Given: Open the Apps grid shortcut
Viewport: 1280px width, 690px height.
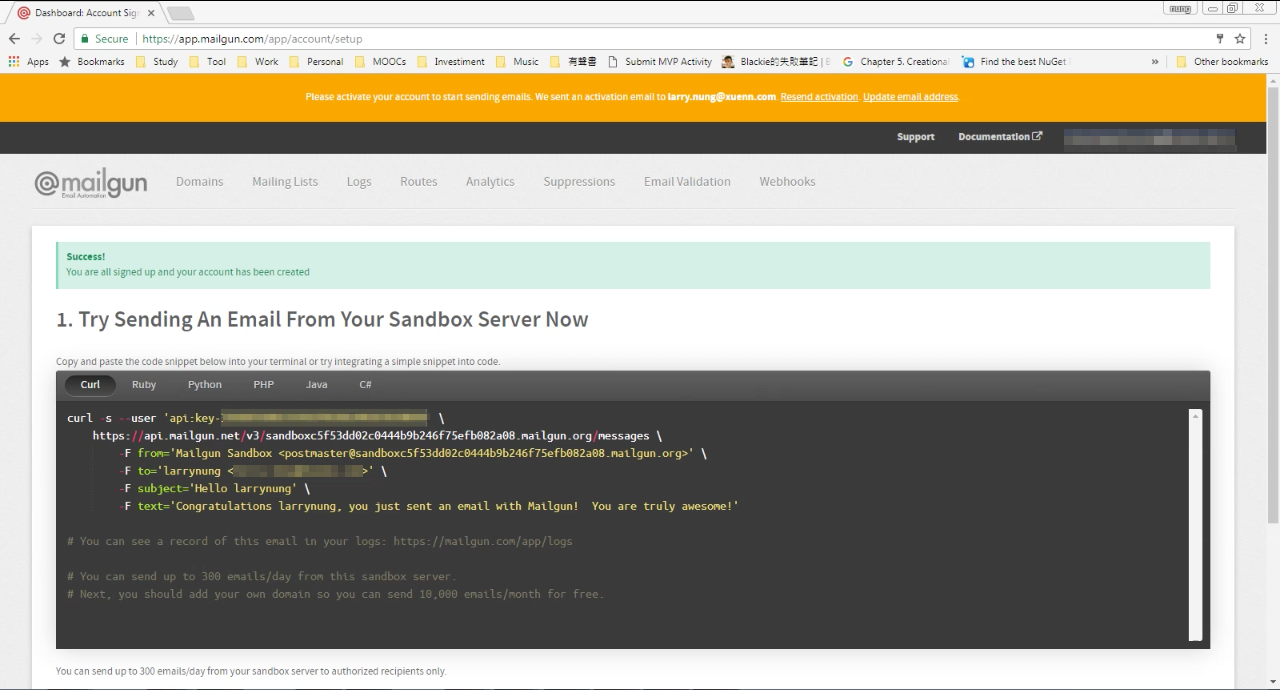Looking at the screenshot, I should 29,62.
